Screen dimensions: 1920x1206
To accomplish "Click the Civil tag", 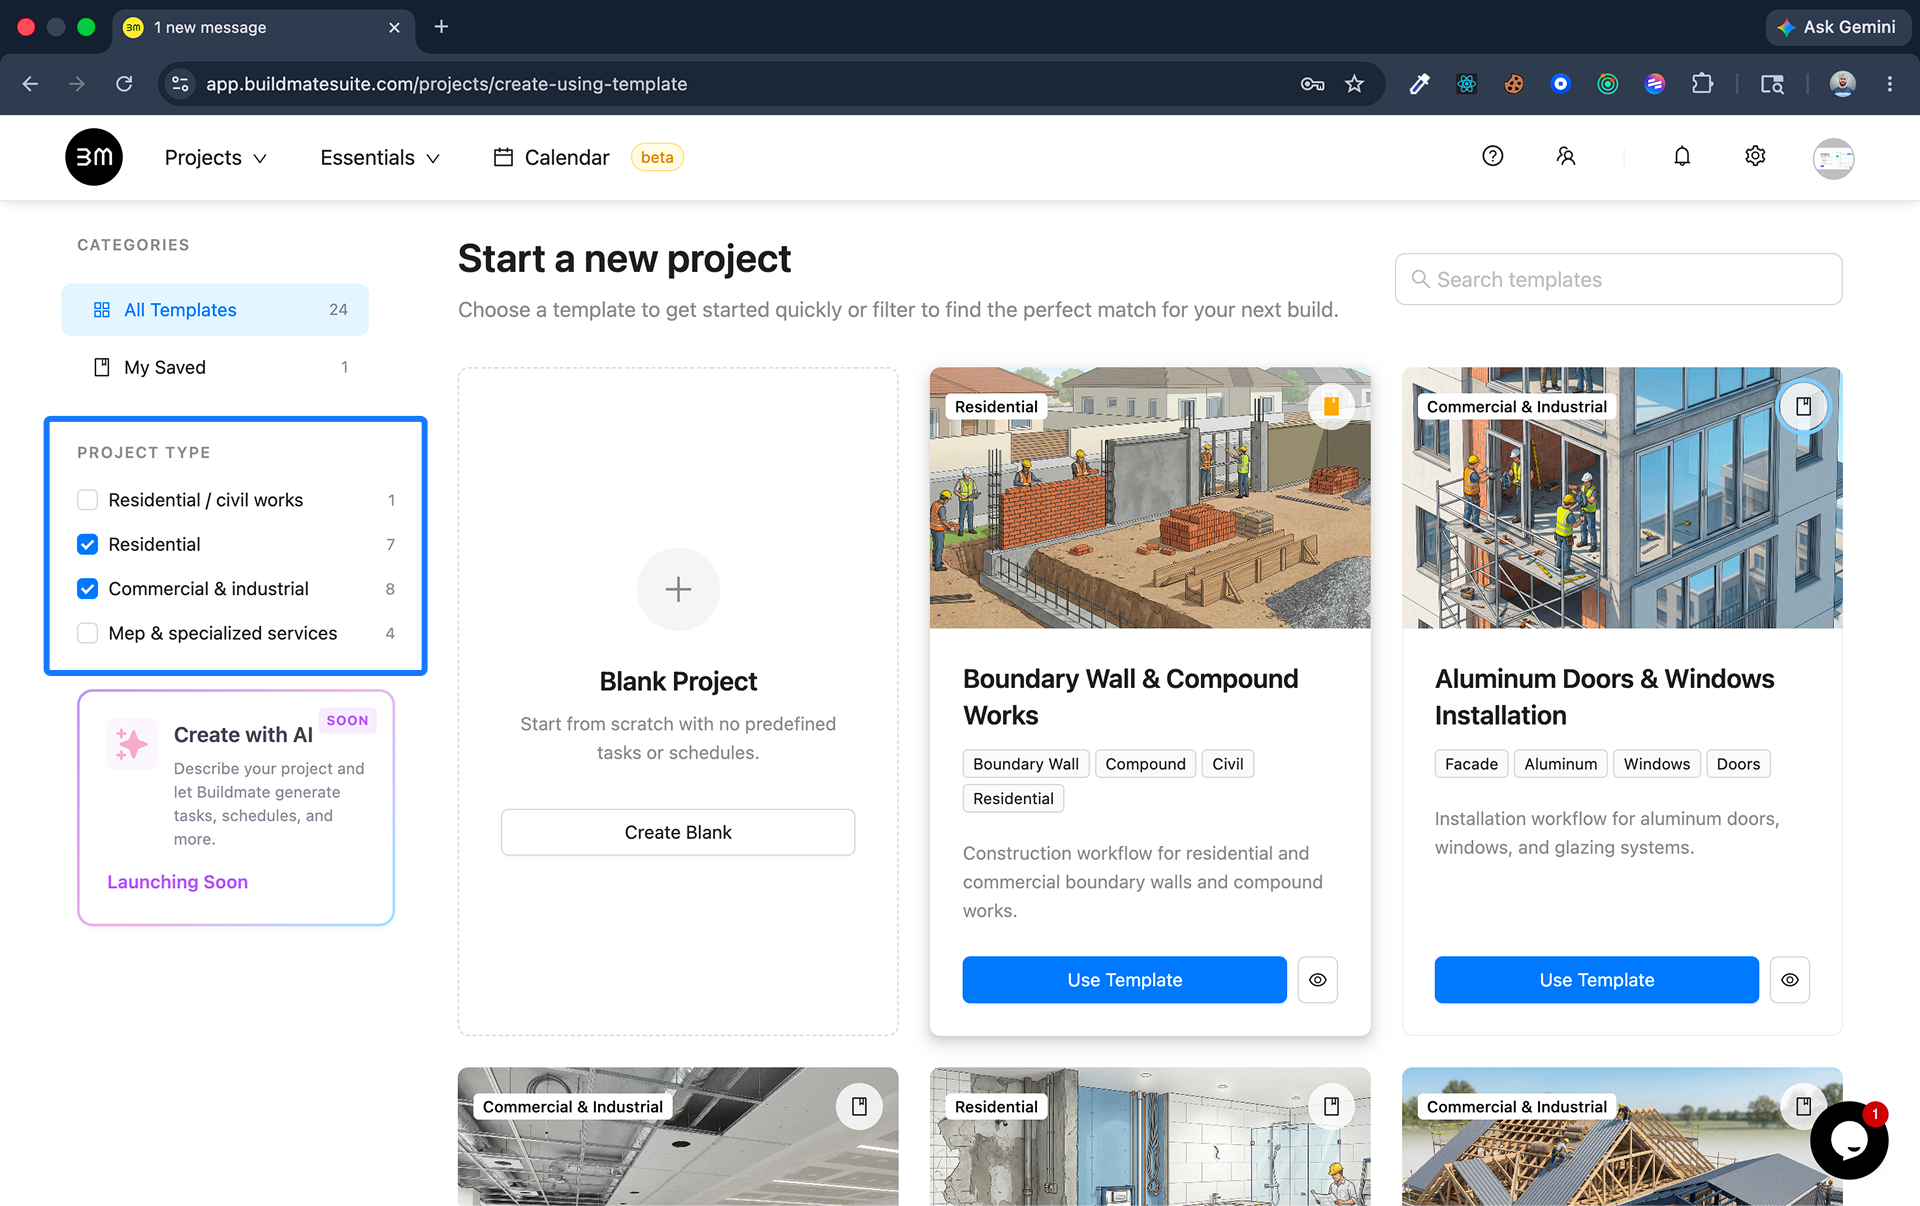I will point(1228,764).
